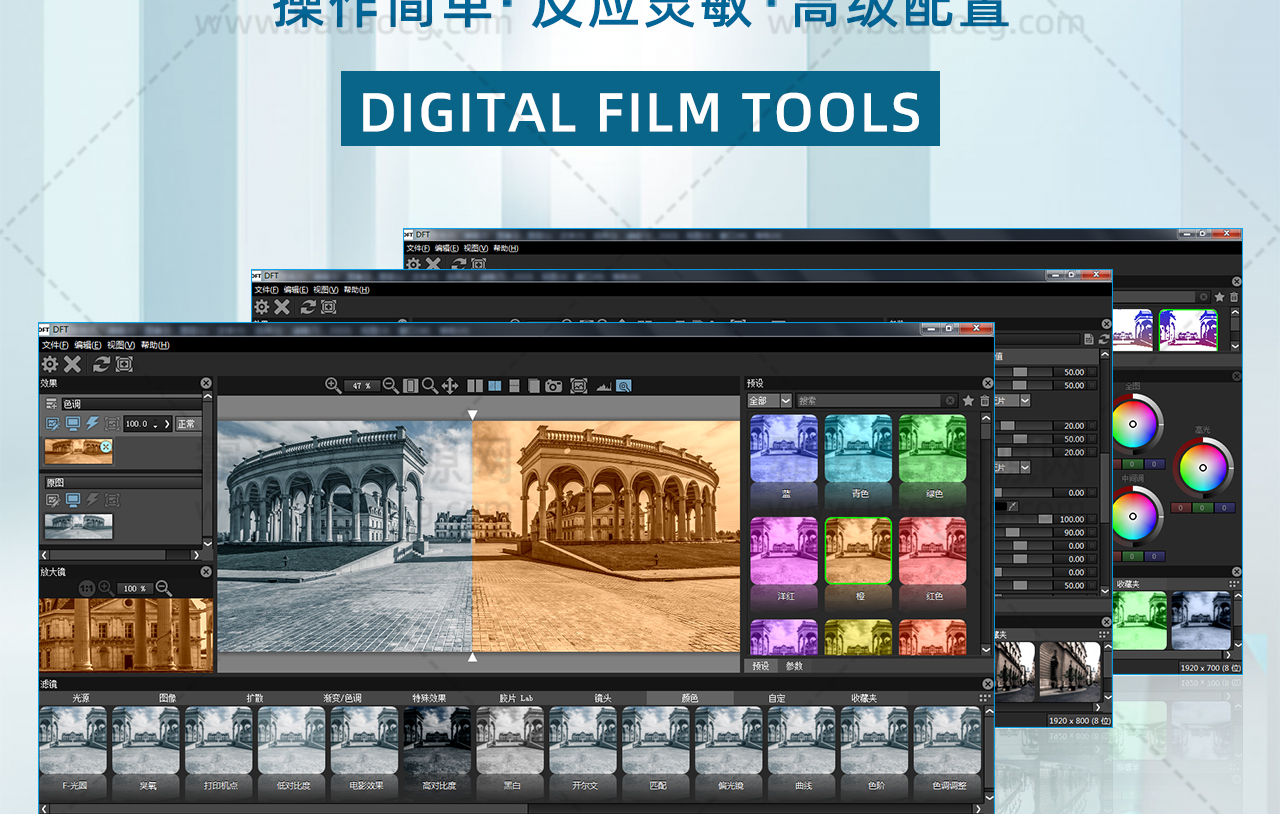Click the trash icon in presets panel
This screenshot has height=814, width=1280.
click(985, 401)
